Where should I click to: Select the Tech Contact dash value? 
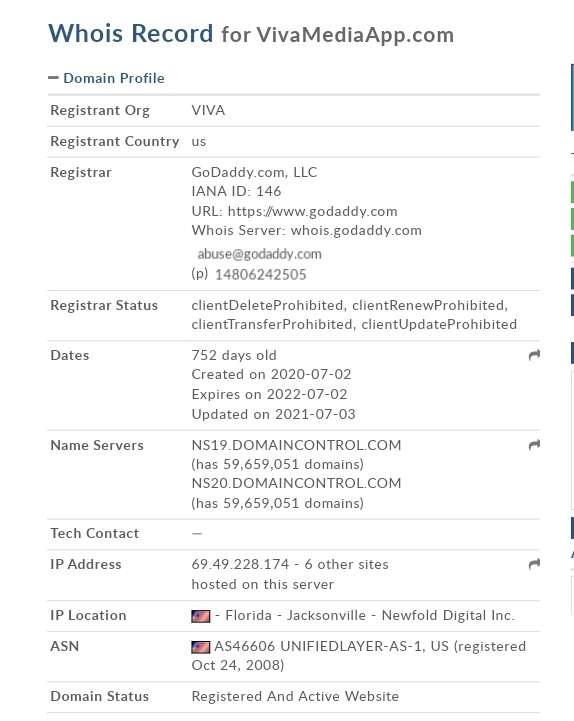coord(197,534)
